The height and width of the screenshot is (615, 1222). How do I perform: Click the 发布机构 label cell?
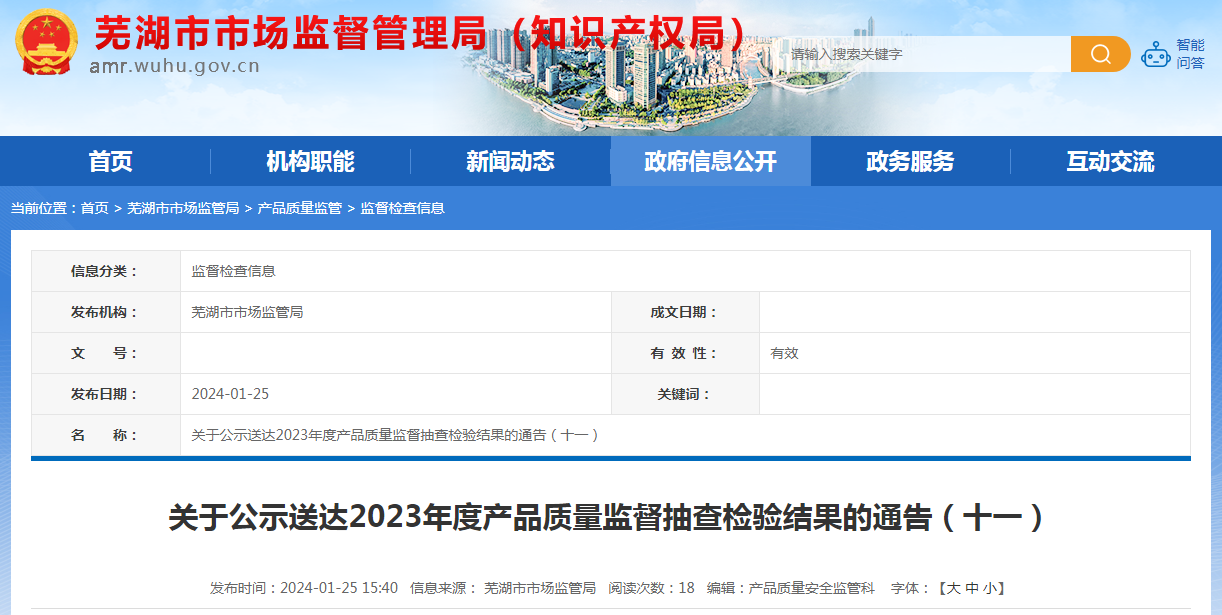tap(105, 312)
